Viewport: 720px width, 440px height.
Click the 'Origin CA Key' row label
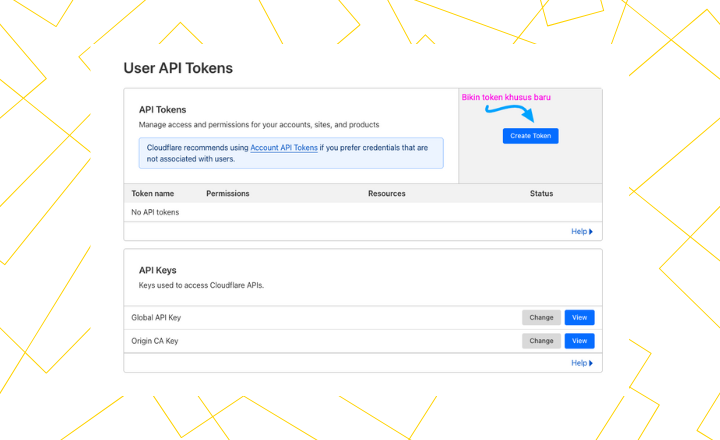155,341
